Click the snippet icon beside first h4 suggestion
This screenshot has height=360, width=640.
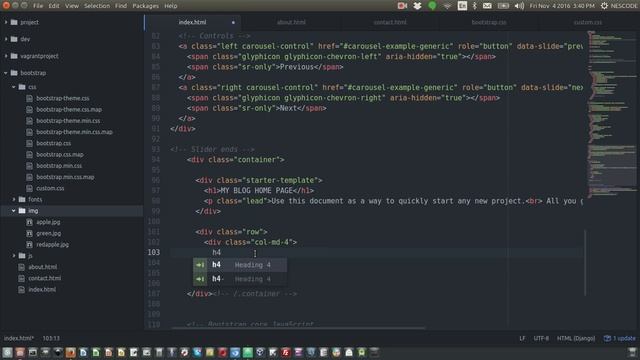coord(200,265)
